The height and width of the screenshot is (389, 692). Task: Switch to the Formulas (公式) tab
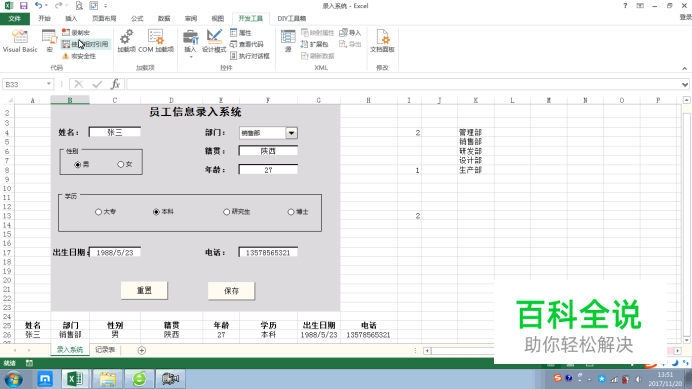pyautogui.click(x=137, y=19)
